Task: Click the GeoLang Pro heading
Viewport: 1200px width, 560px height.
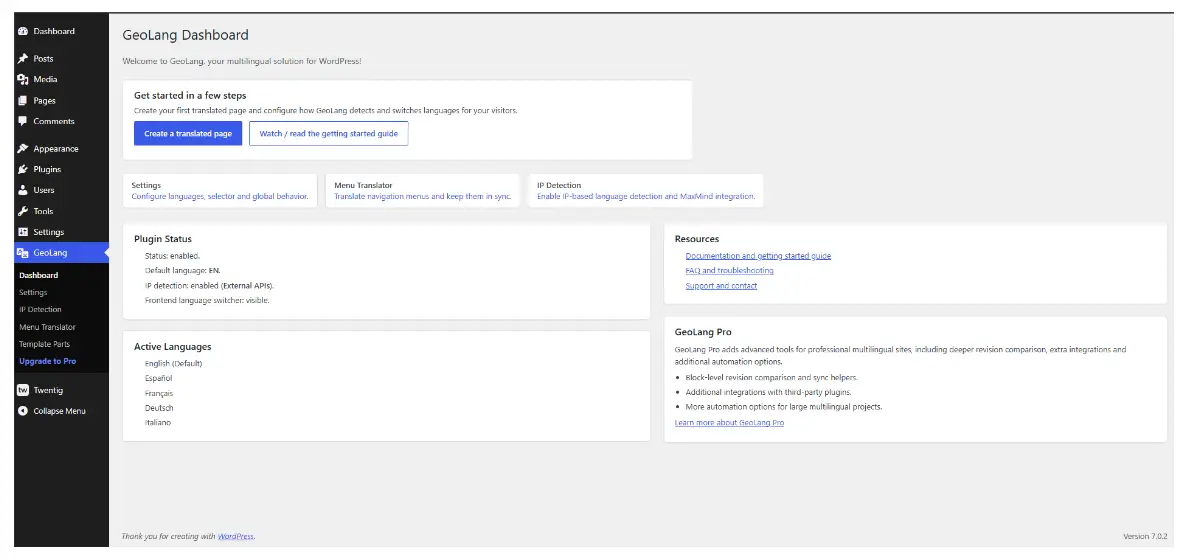Action: click(x=704, y=332)
